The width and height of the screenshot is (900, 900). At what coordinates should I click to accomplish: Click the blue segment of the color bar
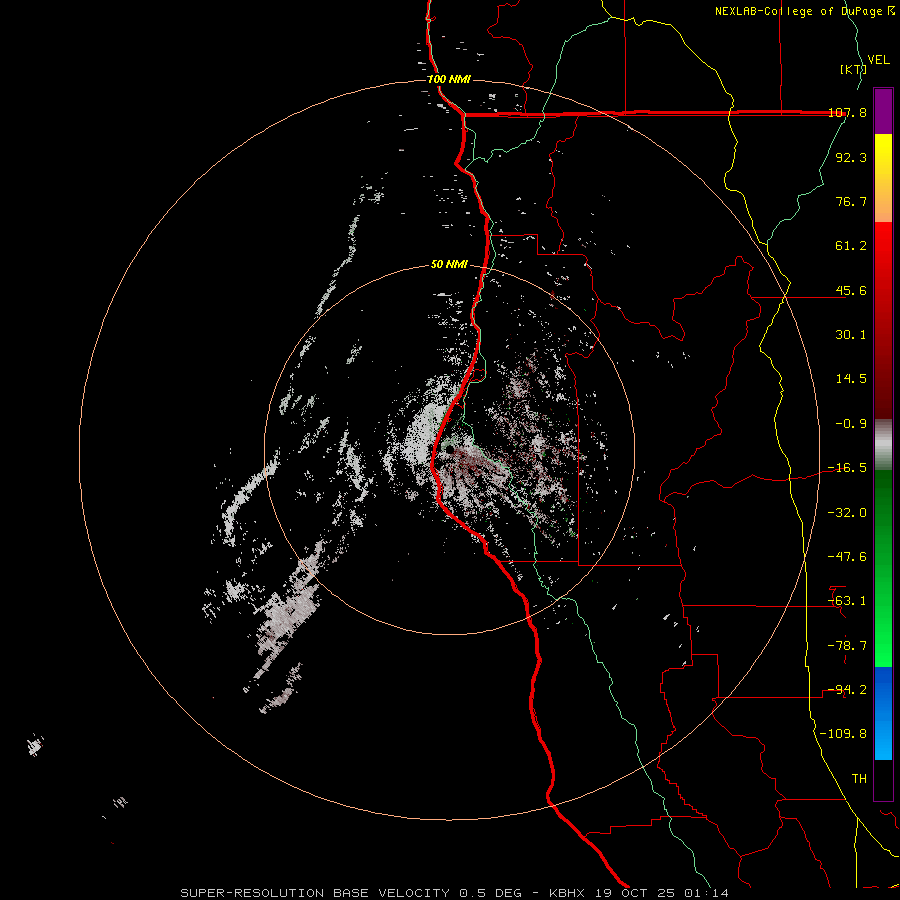883,713
